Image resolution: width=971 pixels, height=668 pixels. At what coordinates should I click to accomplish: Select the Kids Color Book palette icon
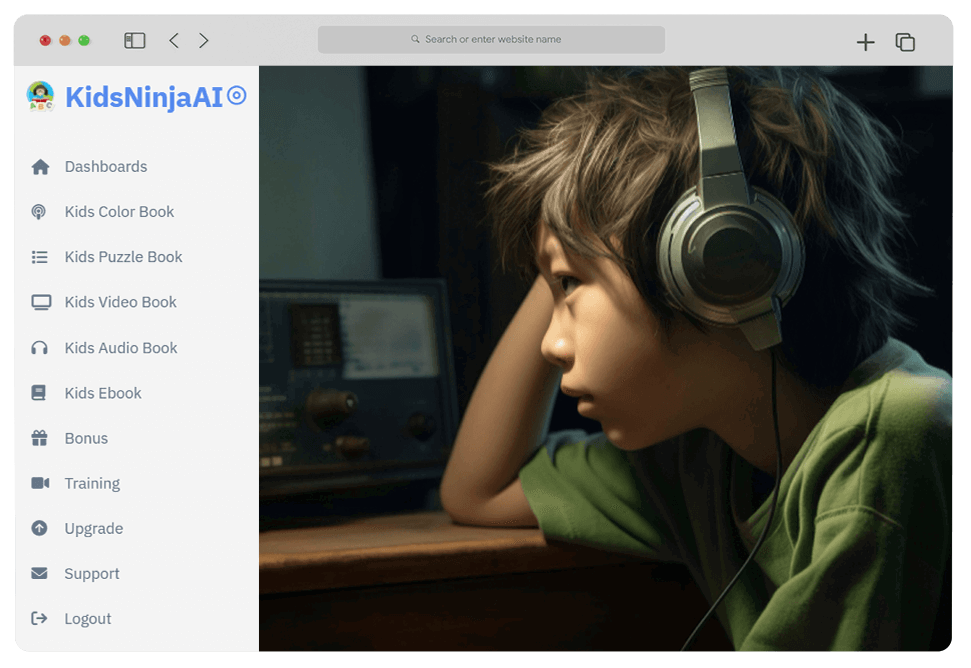coord(39,212)
